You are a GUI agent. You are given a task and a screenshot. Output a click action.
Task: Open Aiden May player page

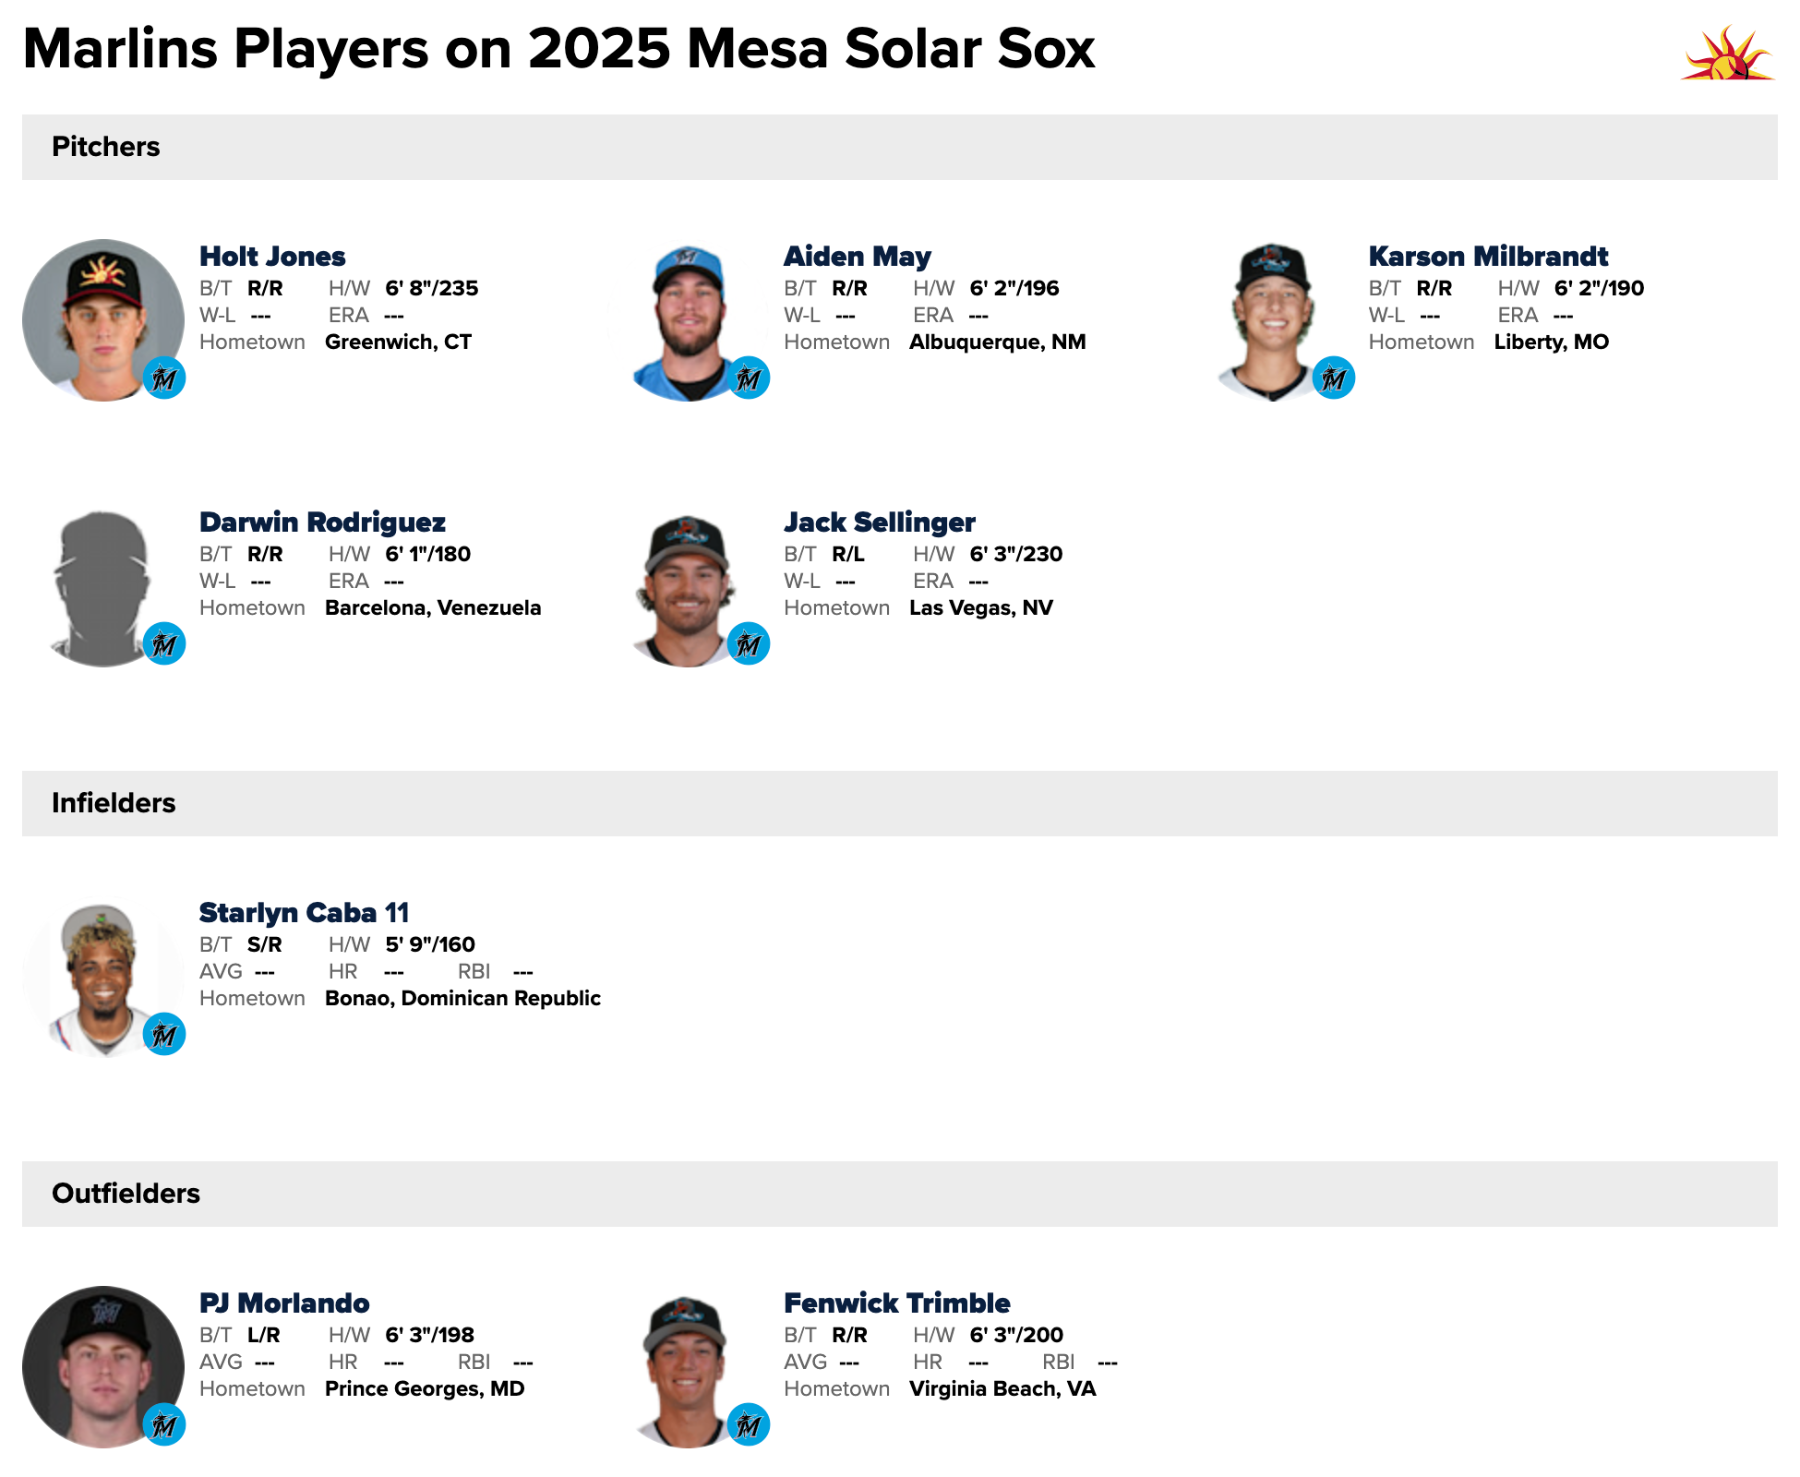click(857, 257)
